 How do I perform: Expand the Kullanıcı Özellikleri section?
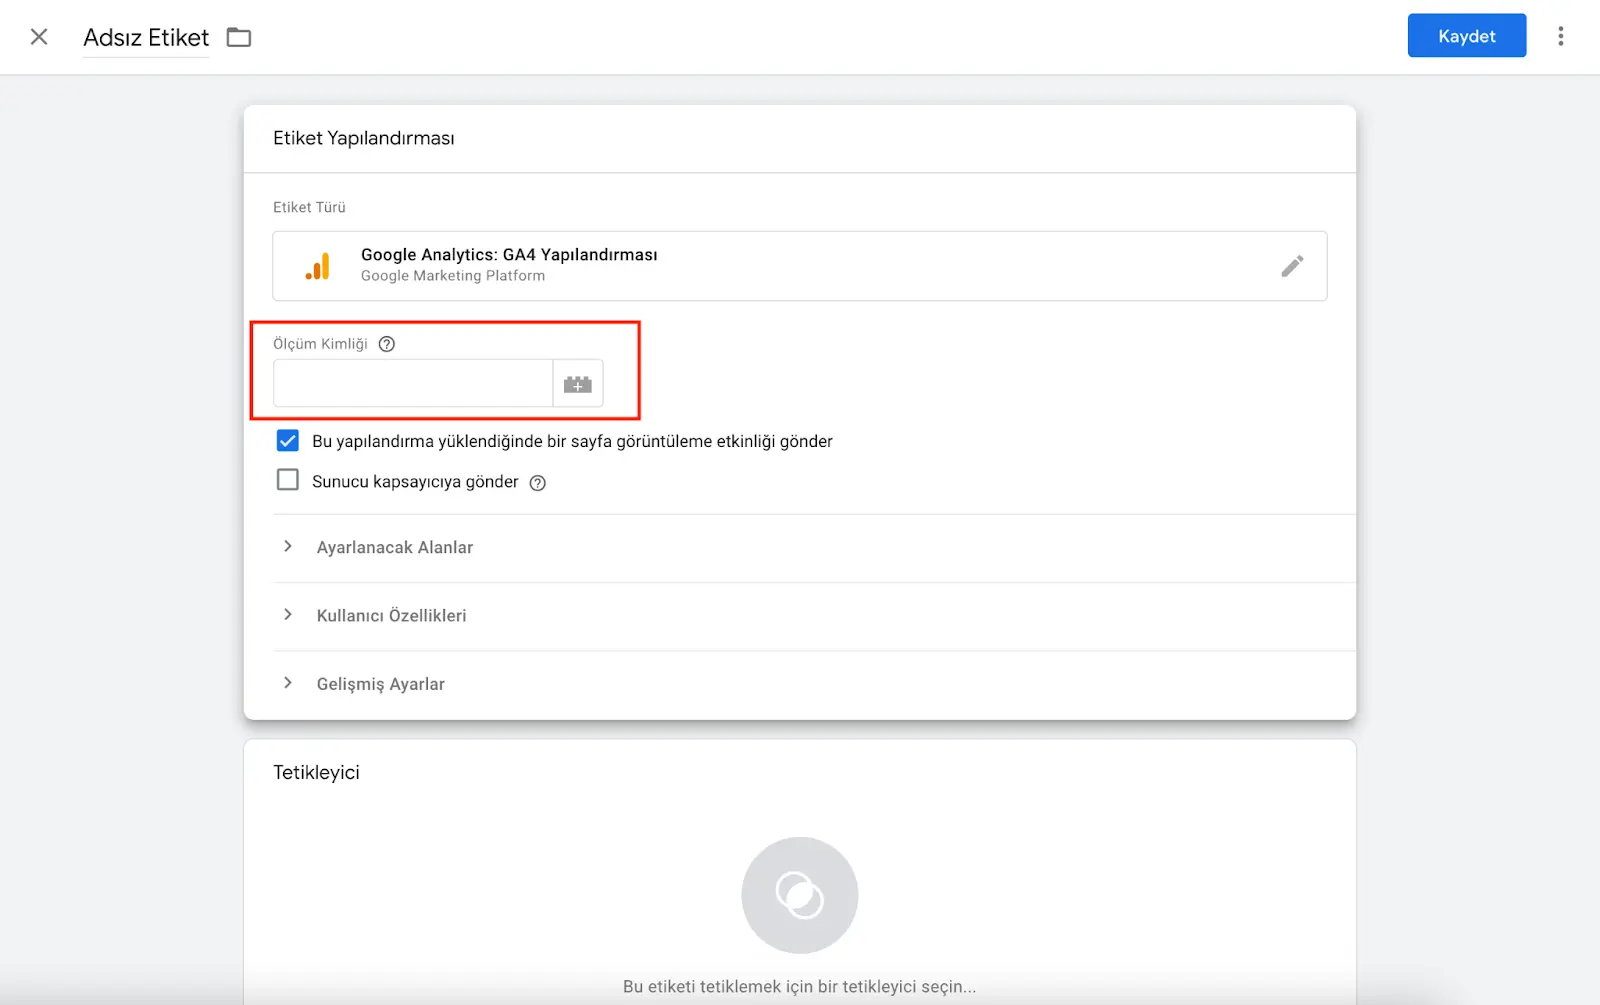(x=391, y=615)
